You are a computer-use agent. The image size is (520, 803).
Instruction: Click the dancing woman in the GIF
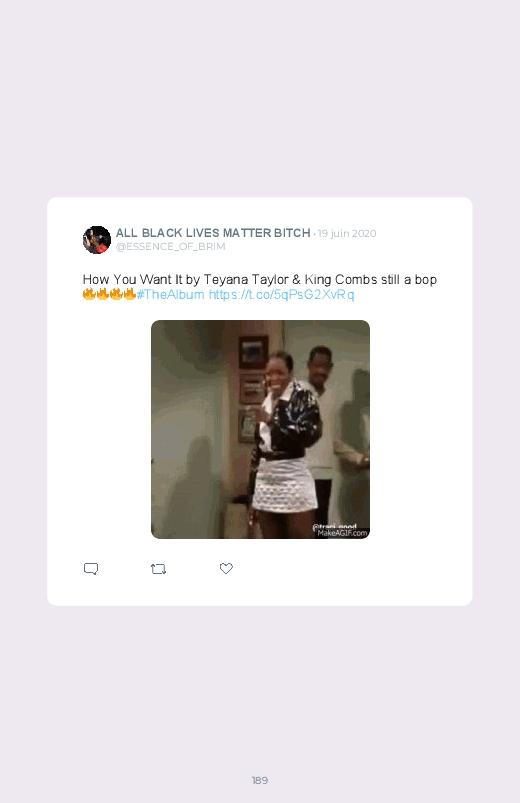[284, 433]
